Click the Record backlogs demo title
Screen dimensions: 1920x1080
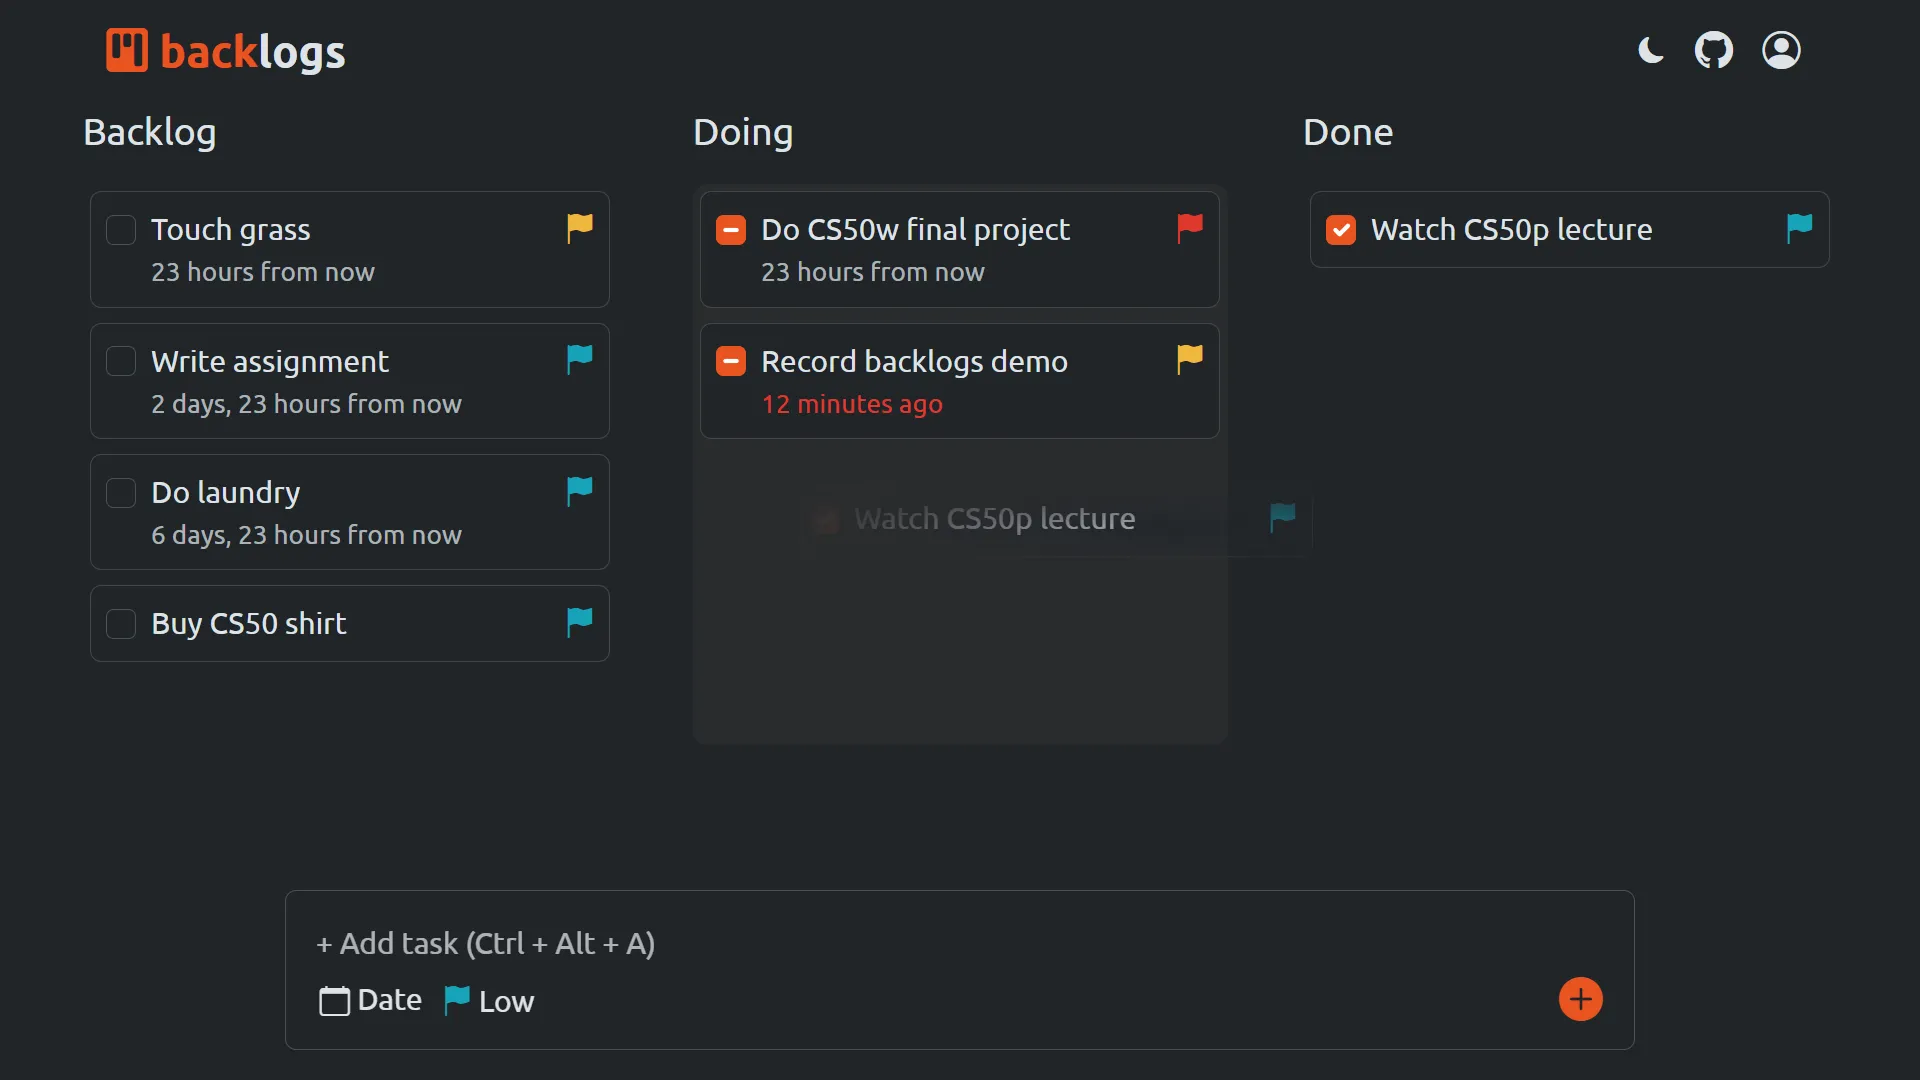(x=915, y=361)
